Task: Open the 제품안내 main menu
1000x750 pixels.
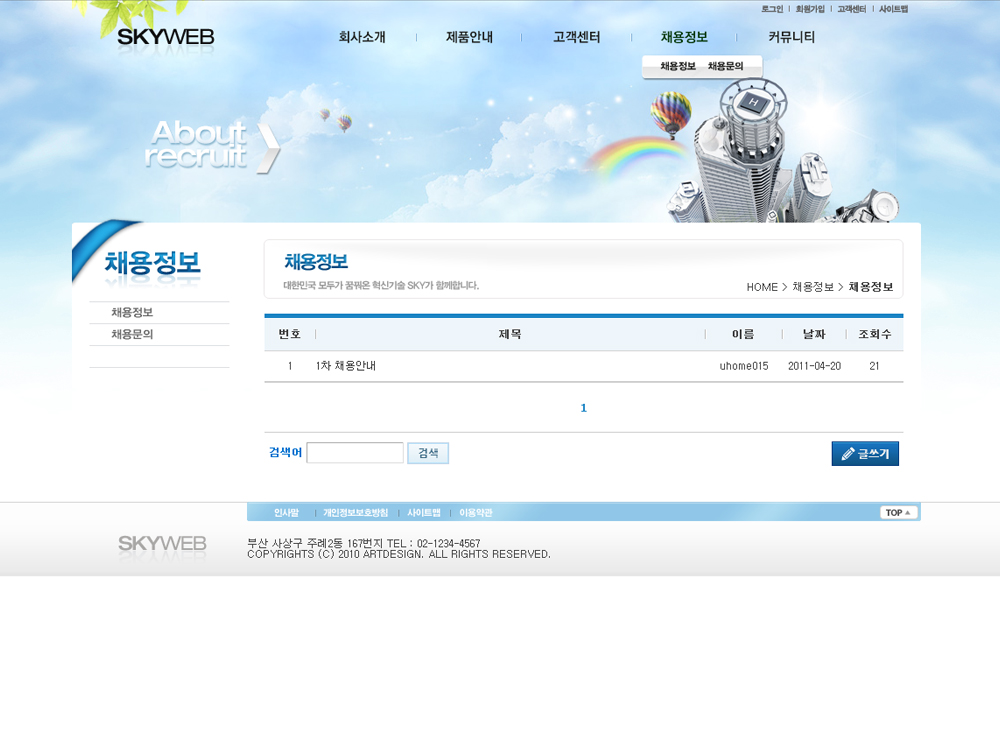Action: click(x=469, y=37)
